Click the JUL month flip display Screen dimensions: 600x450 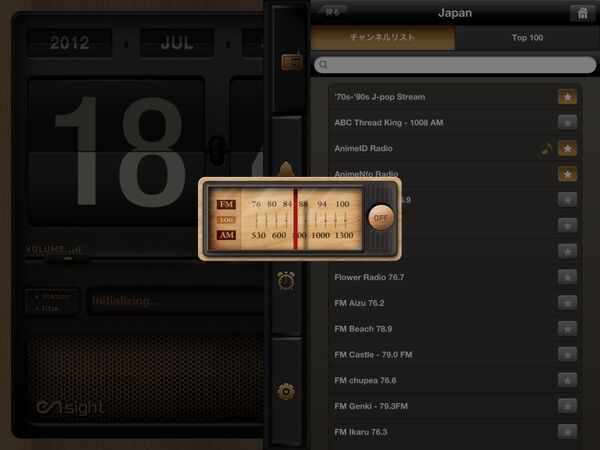coord(177,43)
